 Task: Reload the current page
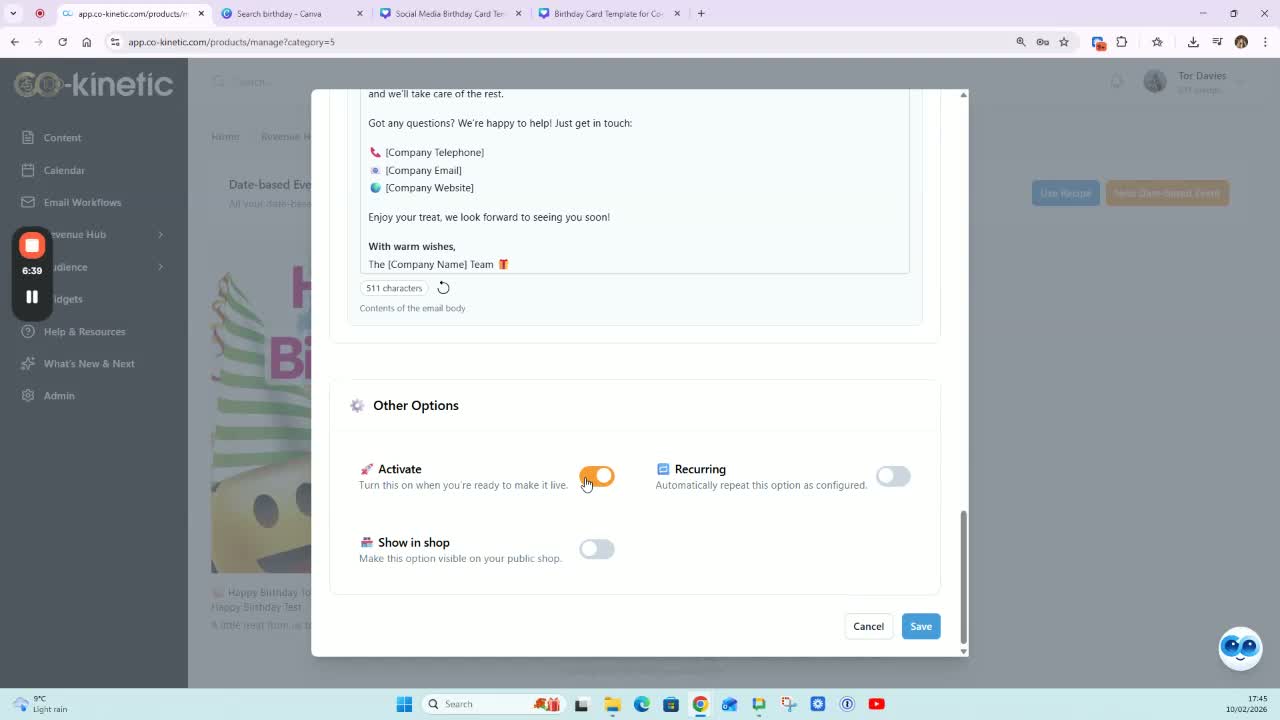[62, 42]
